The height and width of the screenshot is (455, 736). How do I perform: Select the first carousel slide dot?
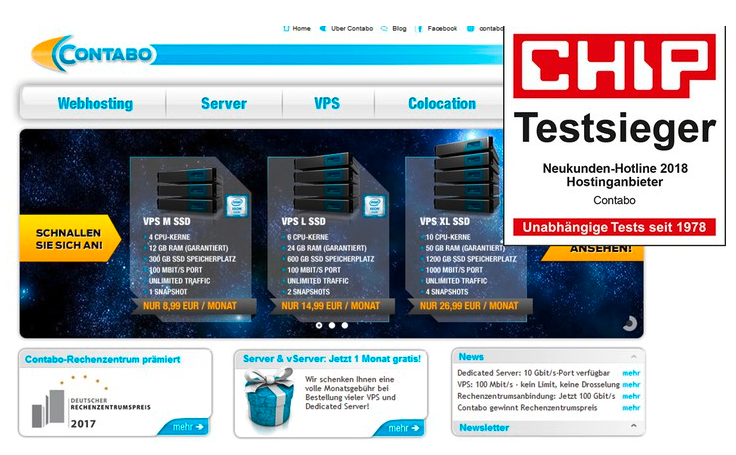pos(319,325)
